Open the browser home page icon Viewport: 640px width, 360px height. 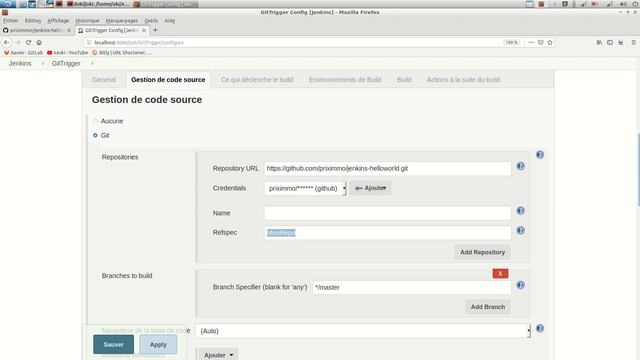(39, 42)
